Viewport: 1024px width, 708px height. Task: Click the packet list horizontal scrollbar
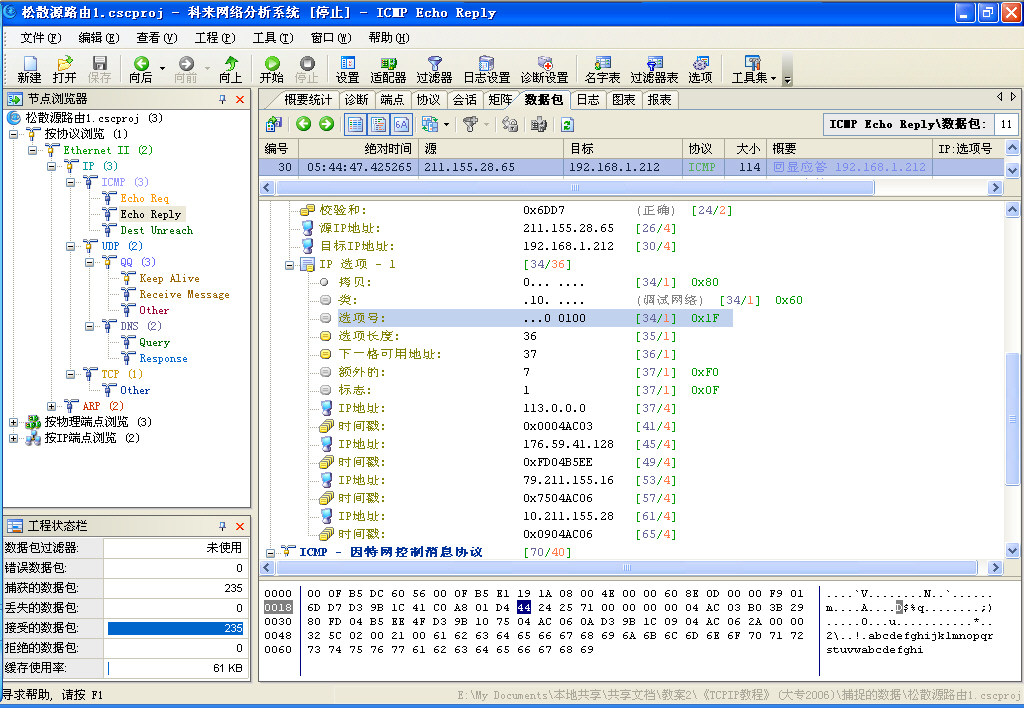point(575,187)
